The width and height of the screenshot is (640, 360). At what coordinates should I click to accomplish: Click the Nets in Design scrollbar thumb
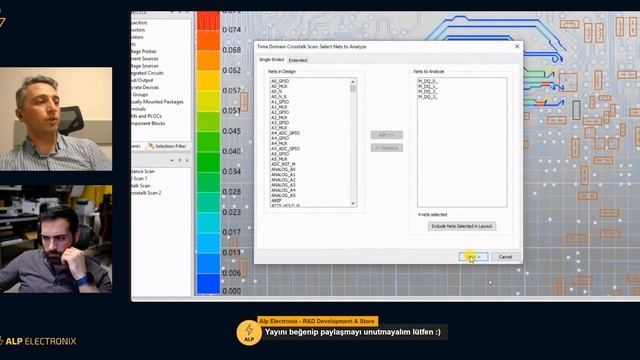[x=353, y=89]
